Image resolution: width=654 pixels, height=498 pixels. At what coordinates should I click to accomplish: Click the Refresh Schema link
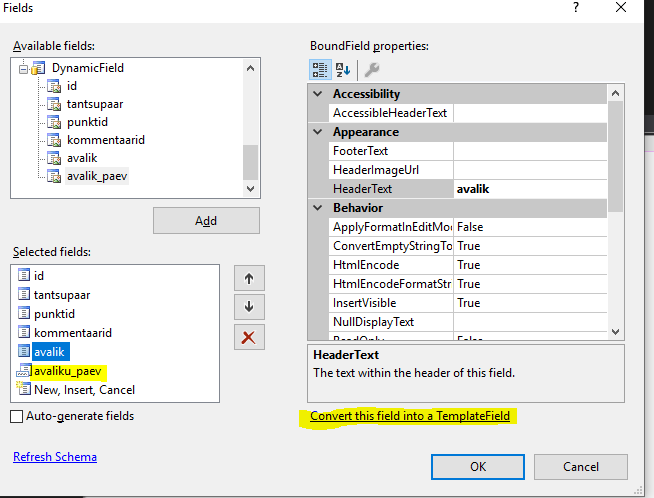pyautogui.click(x=55, y=457)
